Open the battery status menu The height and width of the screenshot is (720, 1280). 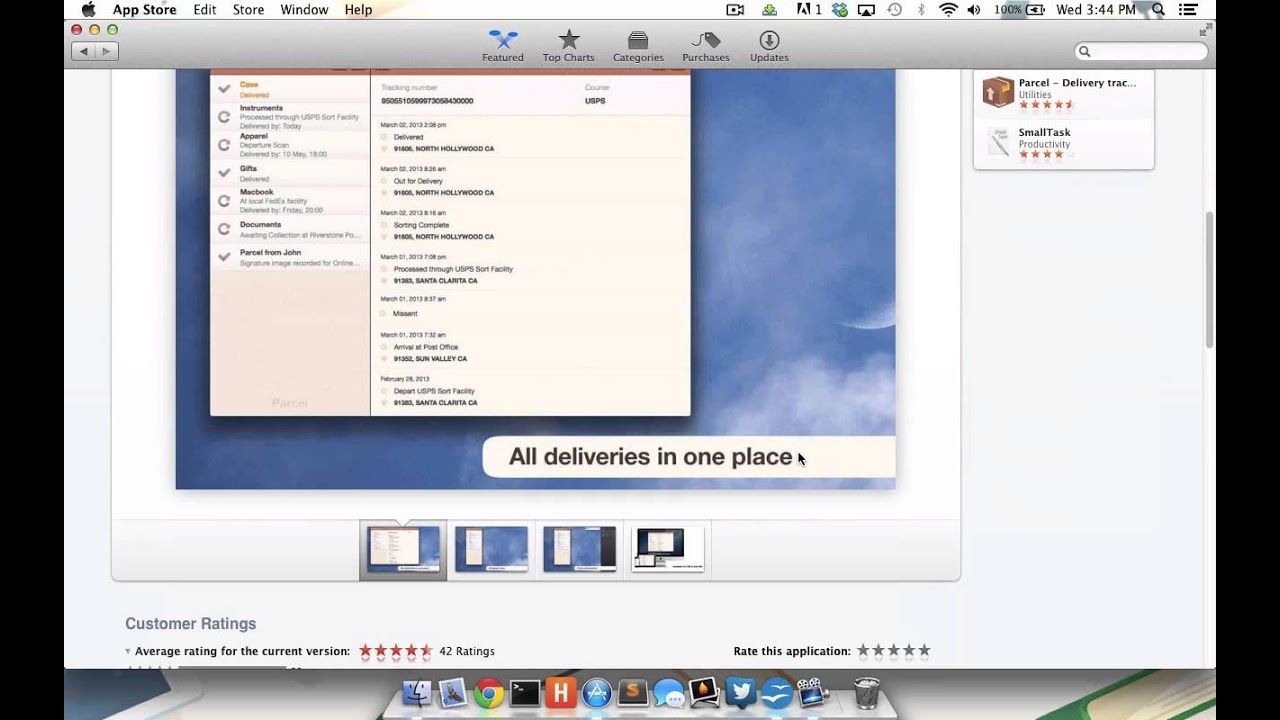coord(1020,9)
